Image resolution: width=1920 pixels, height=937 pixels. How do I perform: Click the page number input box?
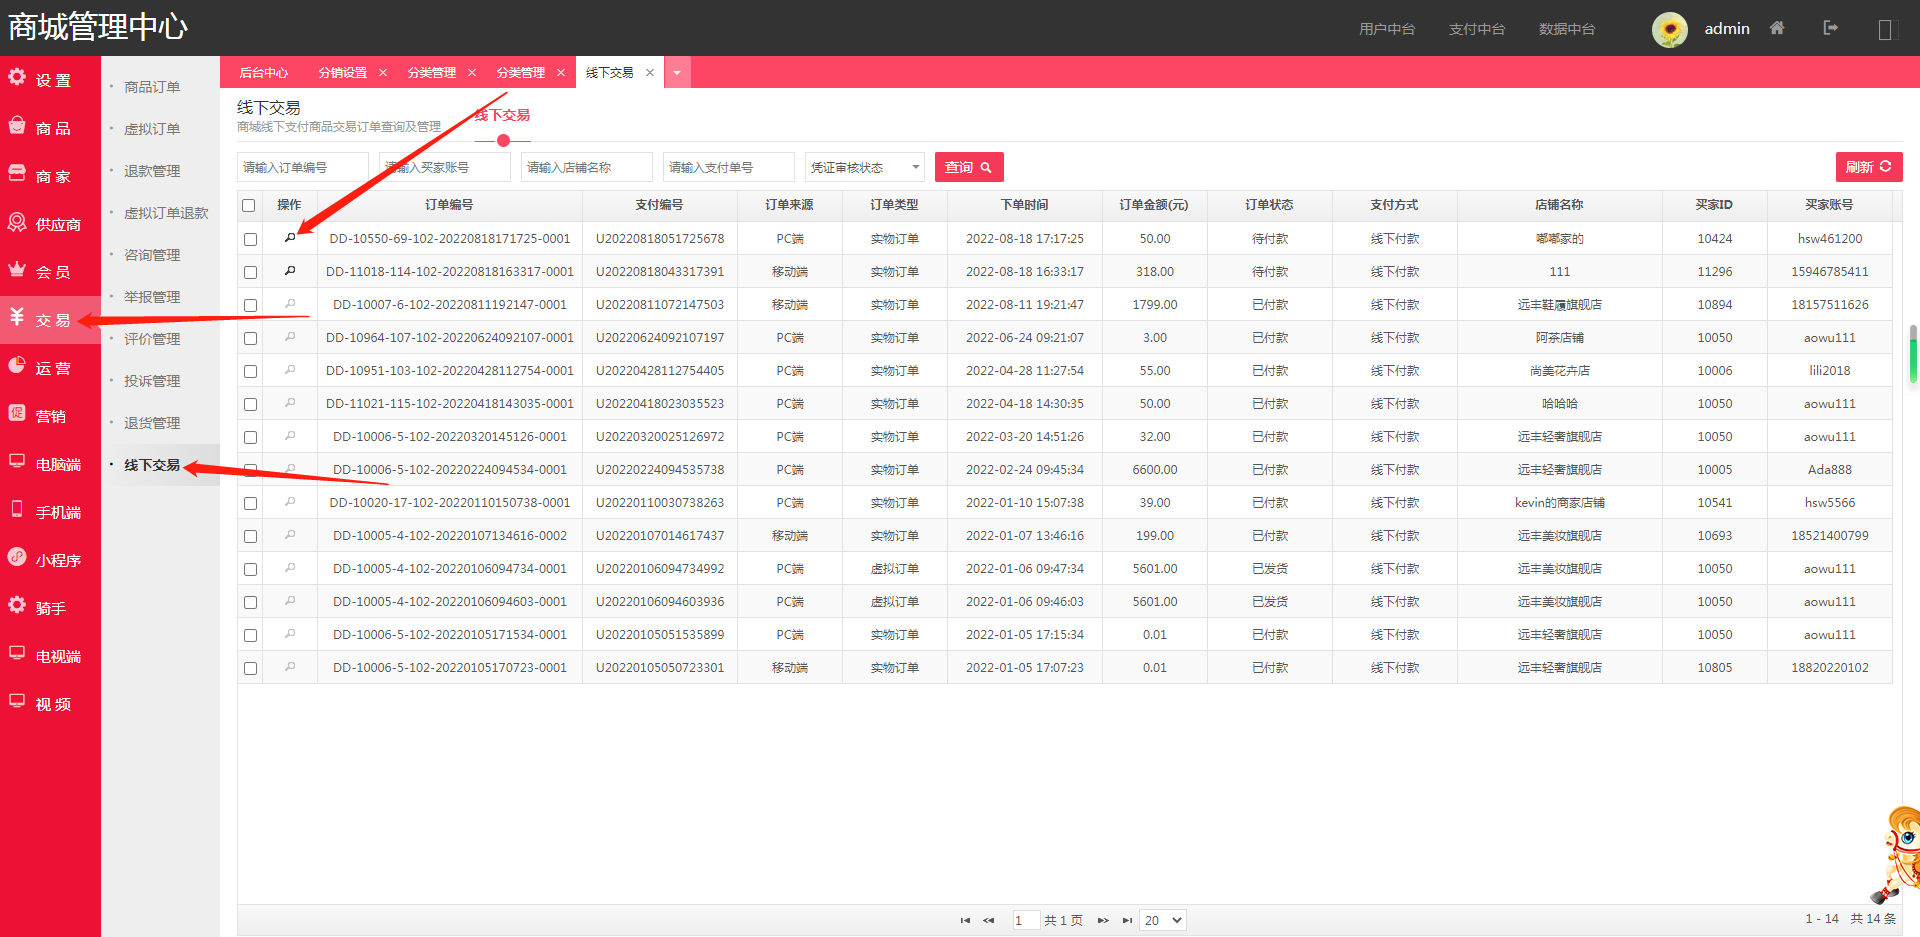[1026, 920]
